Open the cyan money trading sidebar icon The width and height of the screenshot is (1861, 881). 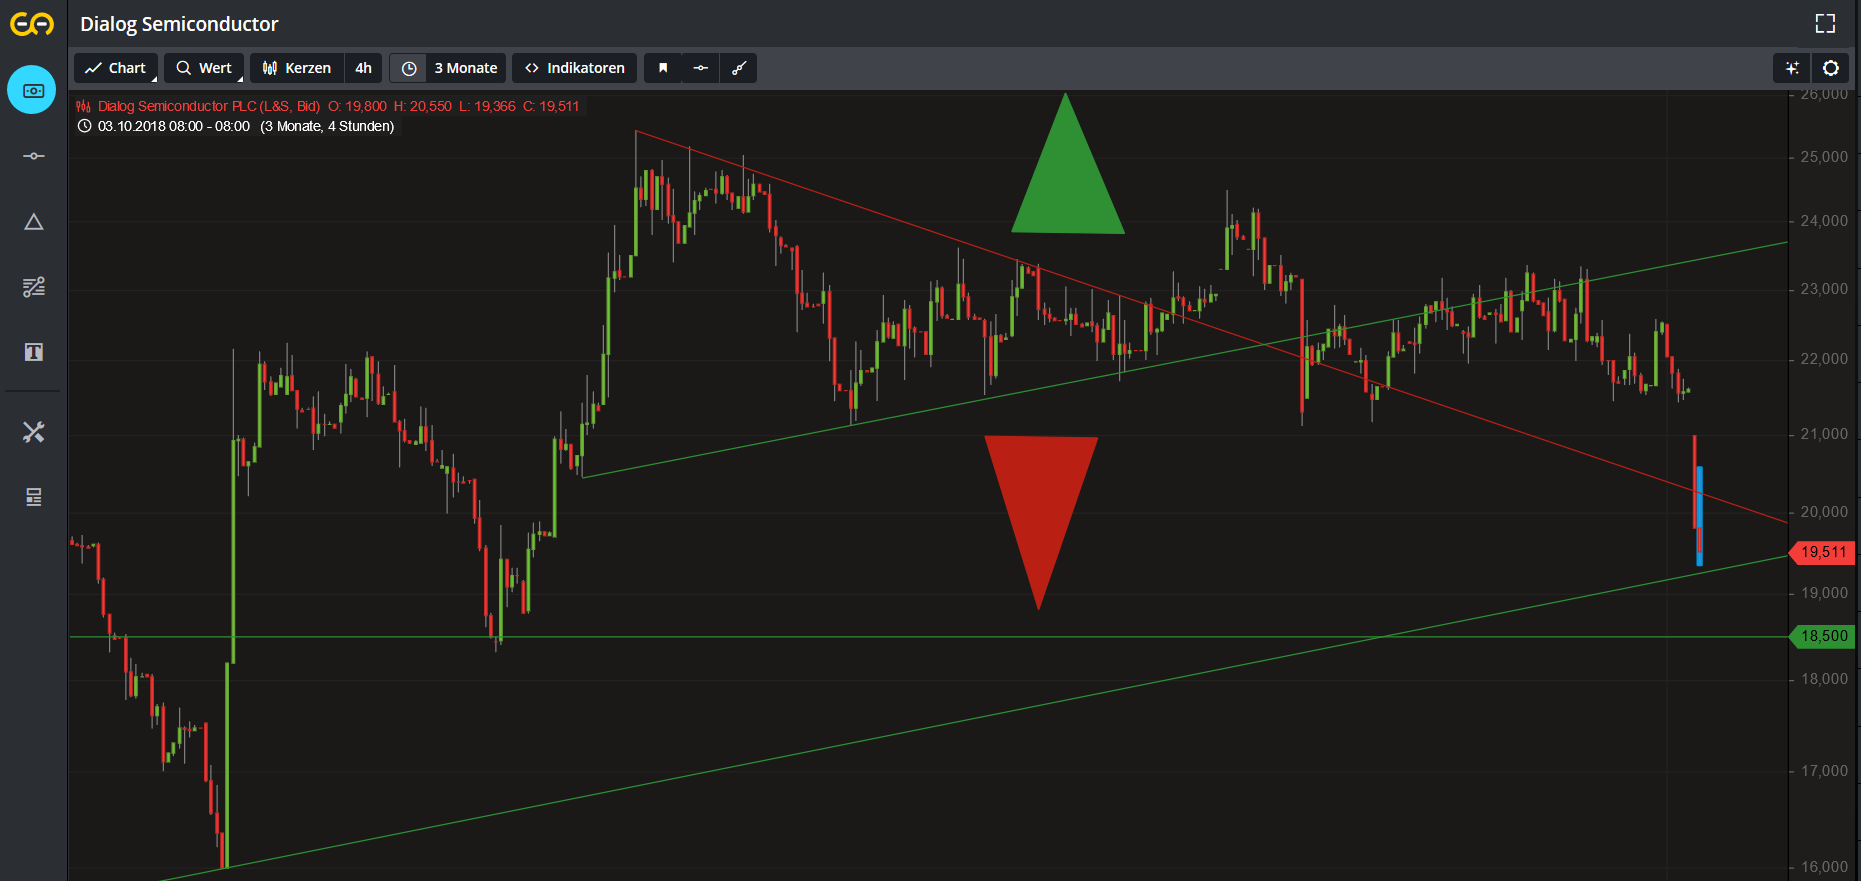click(32, 90)
